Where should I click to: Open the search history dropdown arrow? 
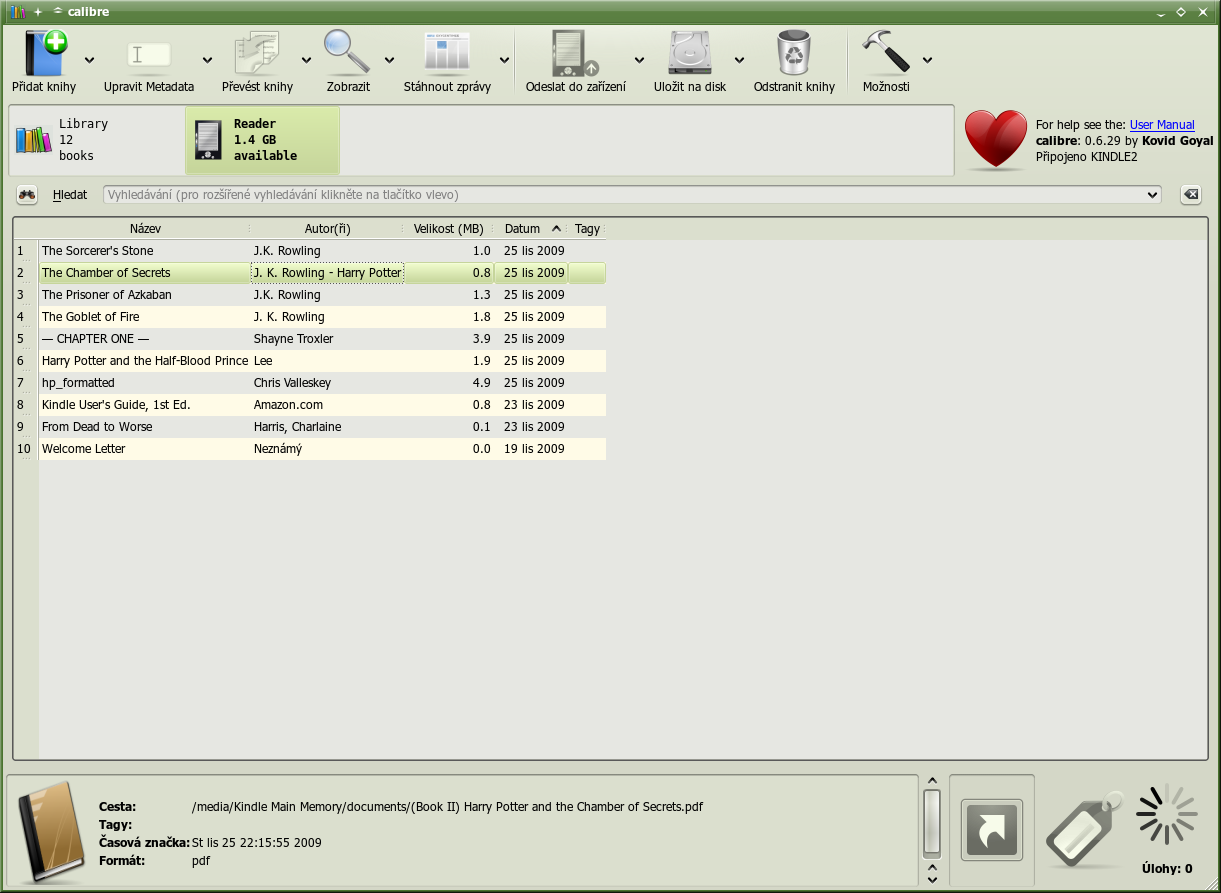pos(1153,195)
